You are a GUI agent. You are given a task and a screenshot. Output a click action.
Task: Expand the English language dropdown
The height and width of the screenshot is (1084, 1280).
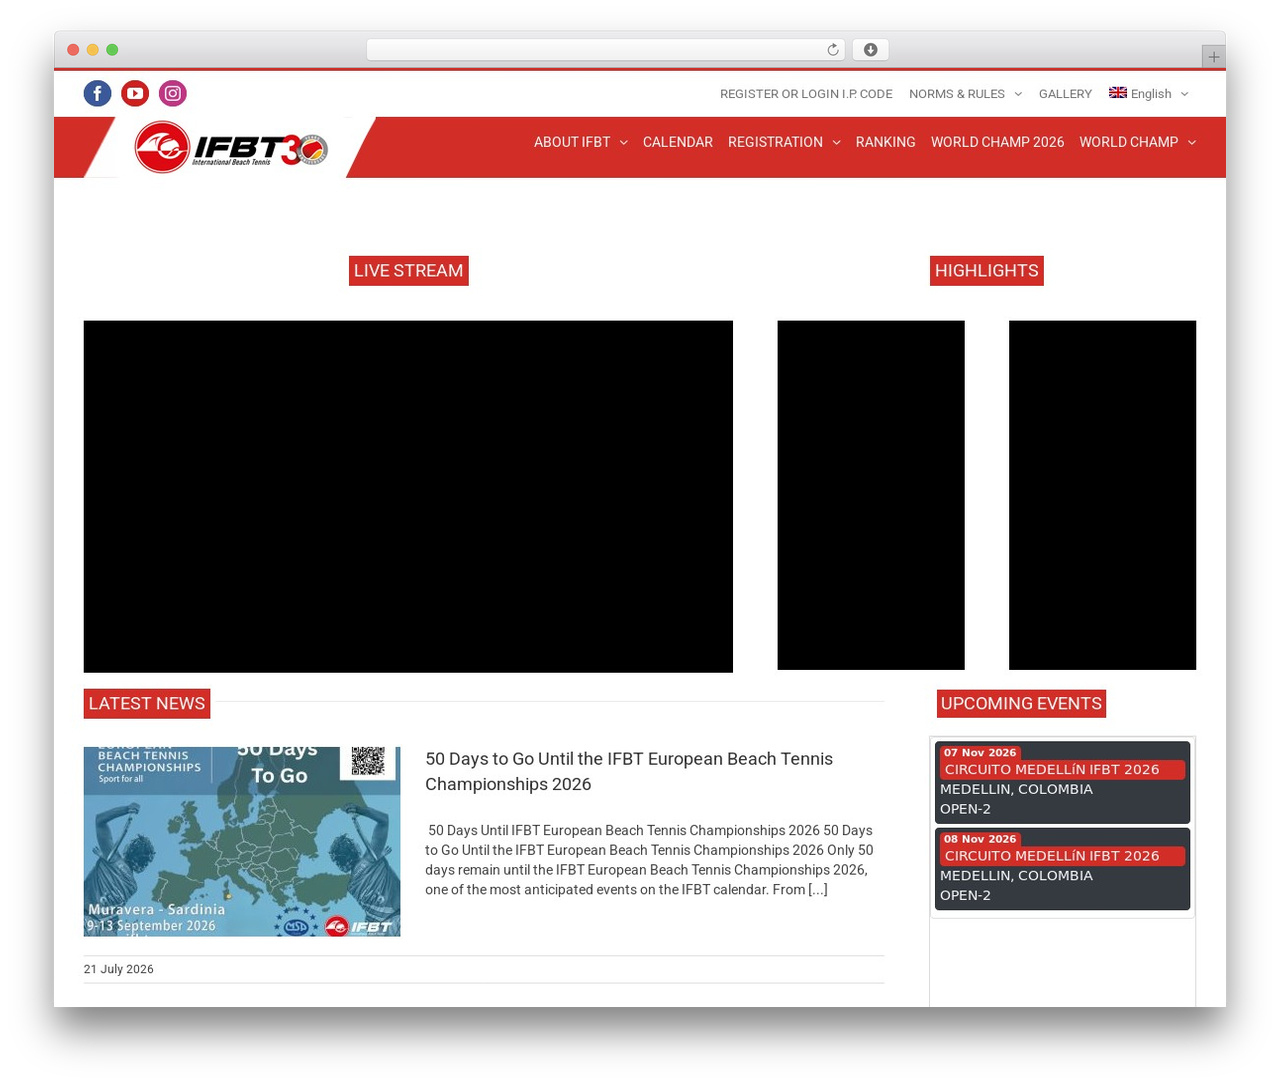(1185, 94)
